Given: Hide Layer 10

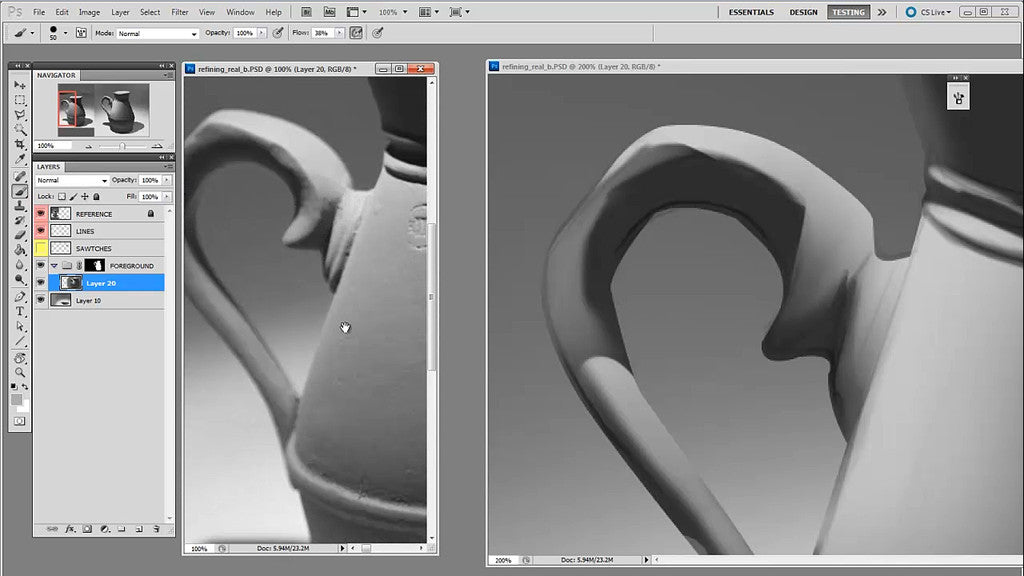Looking at the screenshot, I should (40, 300).
